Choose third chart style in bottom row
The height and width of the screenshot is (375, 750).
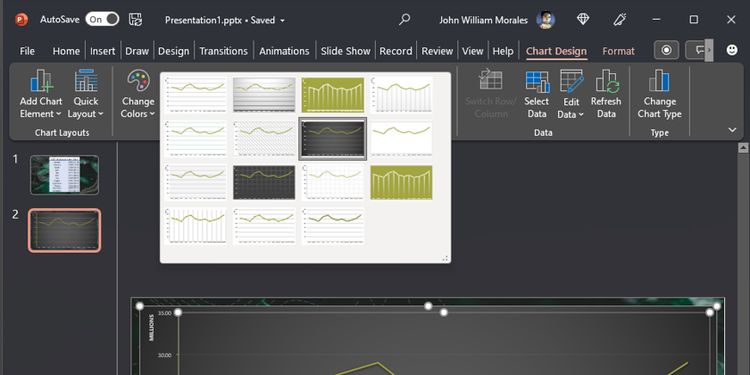tap(333, 226)
